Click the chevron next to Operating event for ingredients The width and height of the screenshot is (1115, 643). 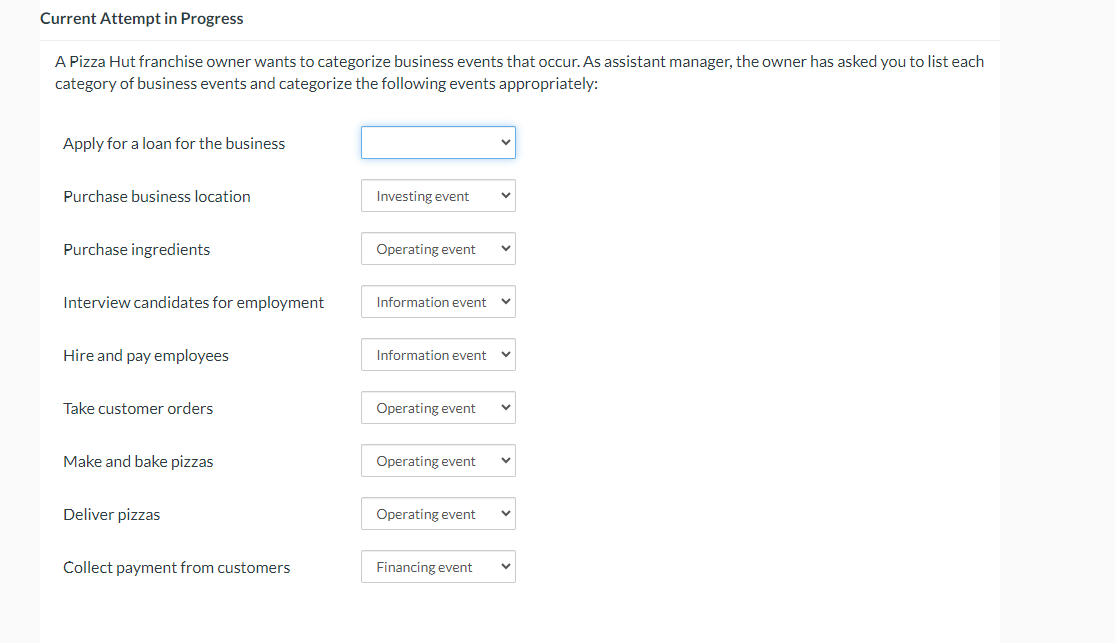pyautogui.click(x=505, y=248)
